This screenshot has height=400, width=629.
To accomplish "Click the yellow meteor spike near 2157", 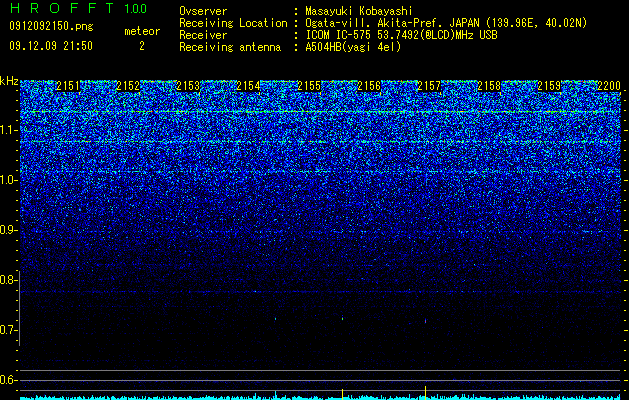I will (425, 392).
